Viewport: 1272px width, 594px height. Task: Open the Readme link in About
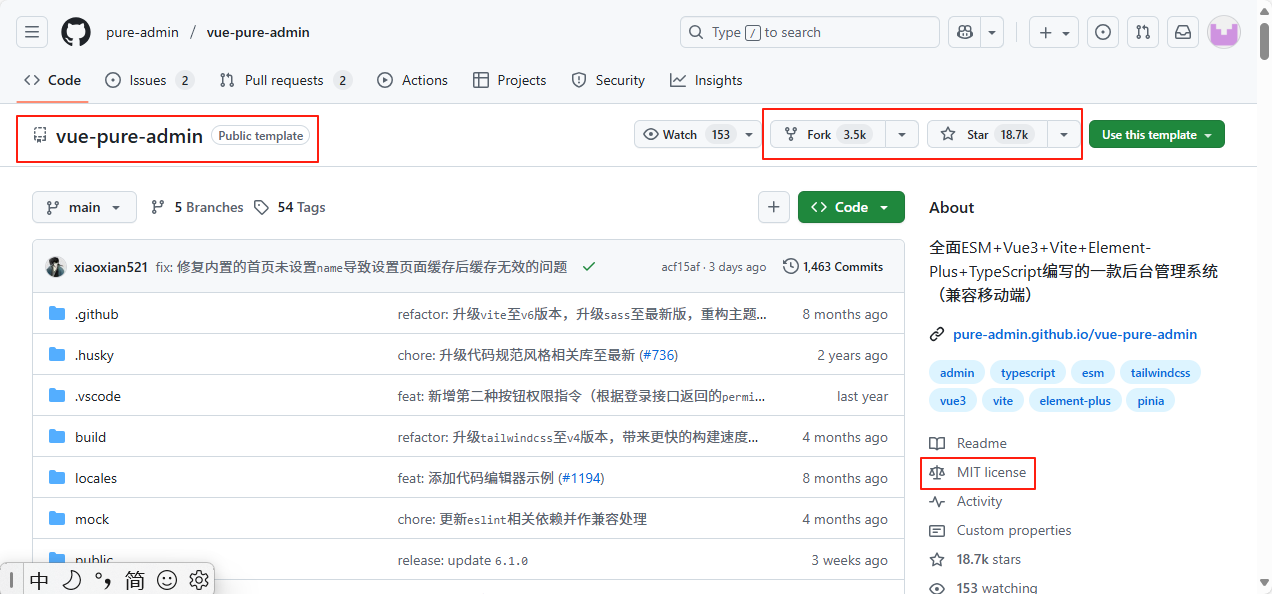pyautogui.click(x=968, y=443)
